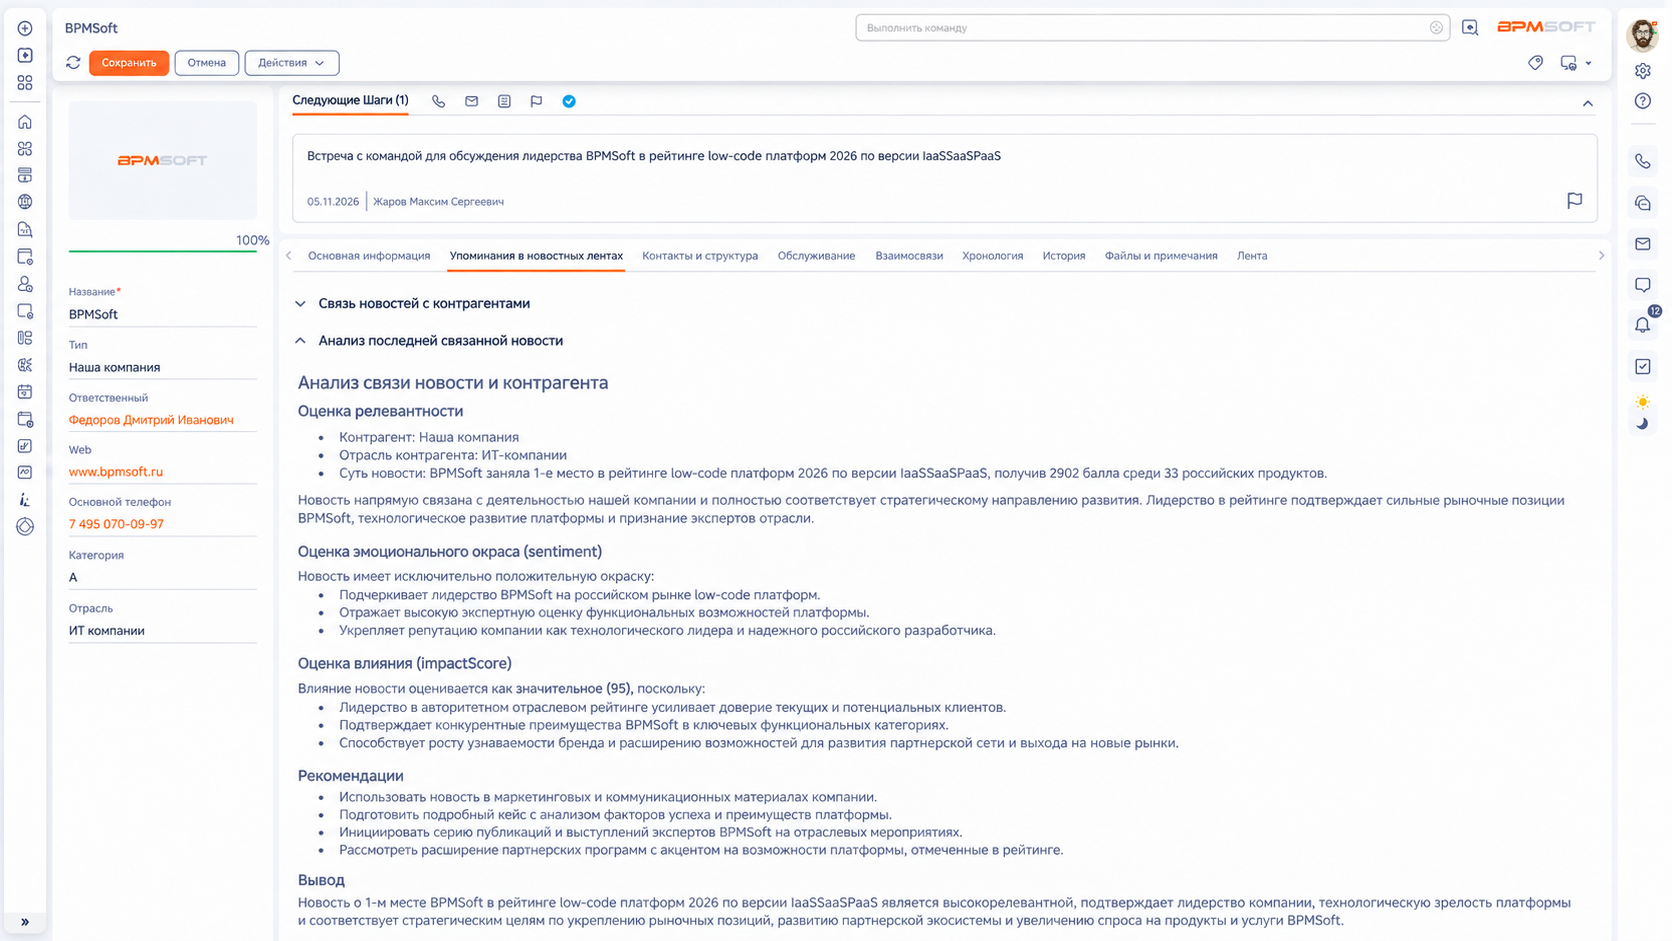This screenshot has width=1672, height=941.
Task: Call the number 7 495 070-09-97
Action: [116, 524]
